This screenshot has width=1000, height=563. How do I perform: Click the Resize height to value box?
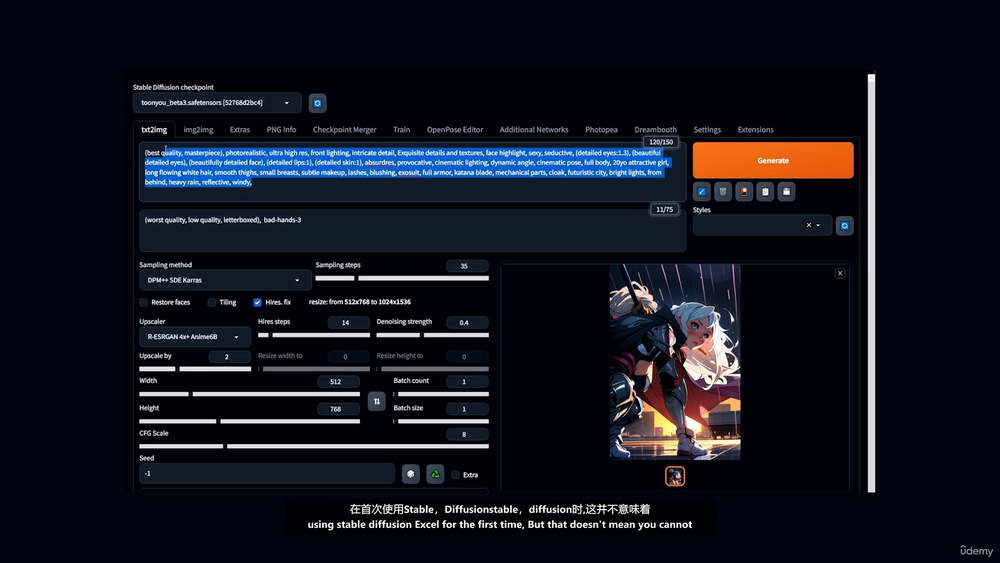(x=467, y=357)
